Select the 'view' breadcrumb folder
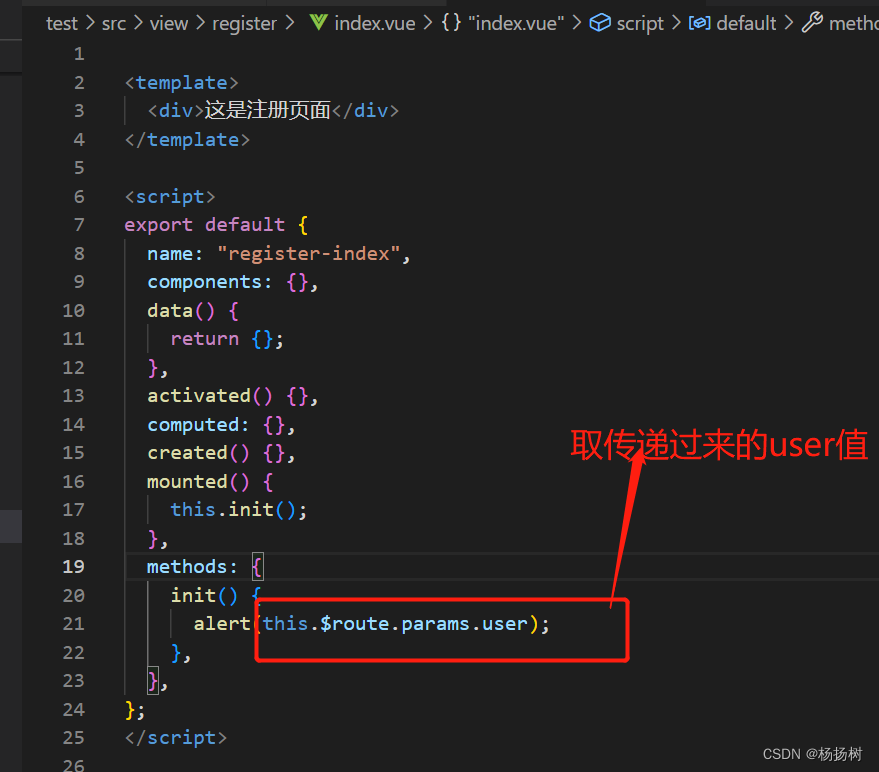This screenshot has height=772, width=879. click(169, 24)
